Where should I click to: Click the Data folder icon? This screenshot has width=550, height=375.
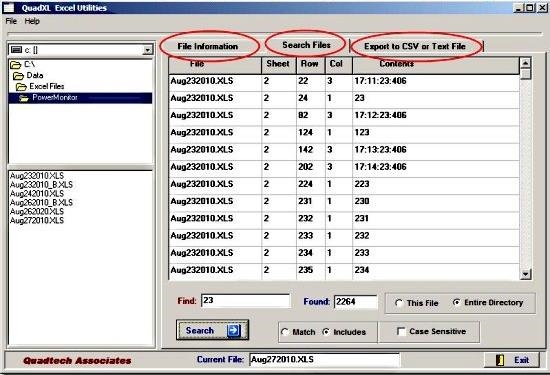[18, 76]
